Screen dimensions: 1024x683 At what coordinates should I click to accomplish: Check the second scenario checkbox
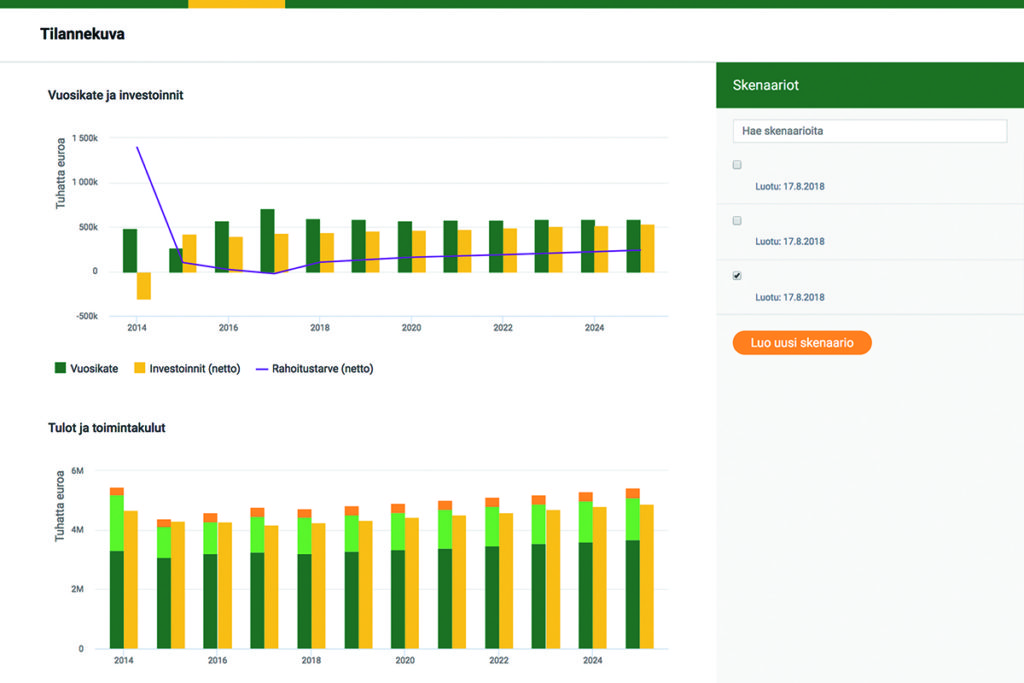pos(737,221)
